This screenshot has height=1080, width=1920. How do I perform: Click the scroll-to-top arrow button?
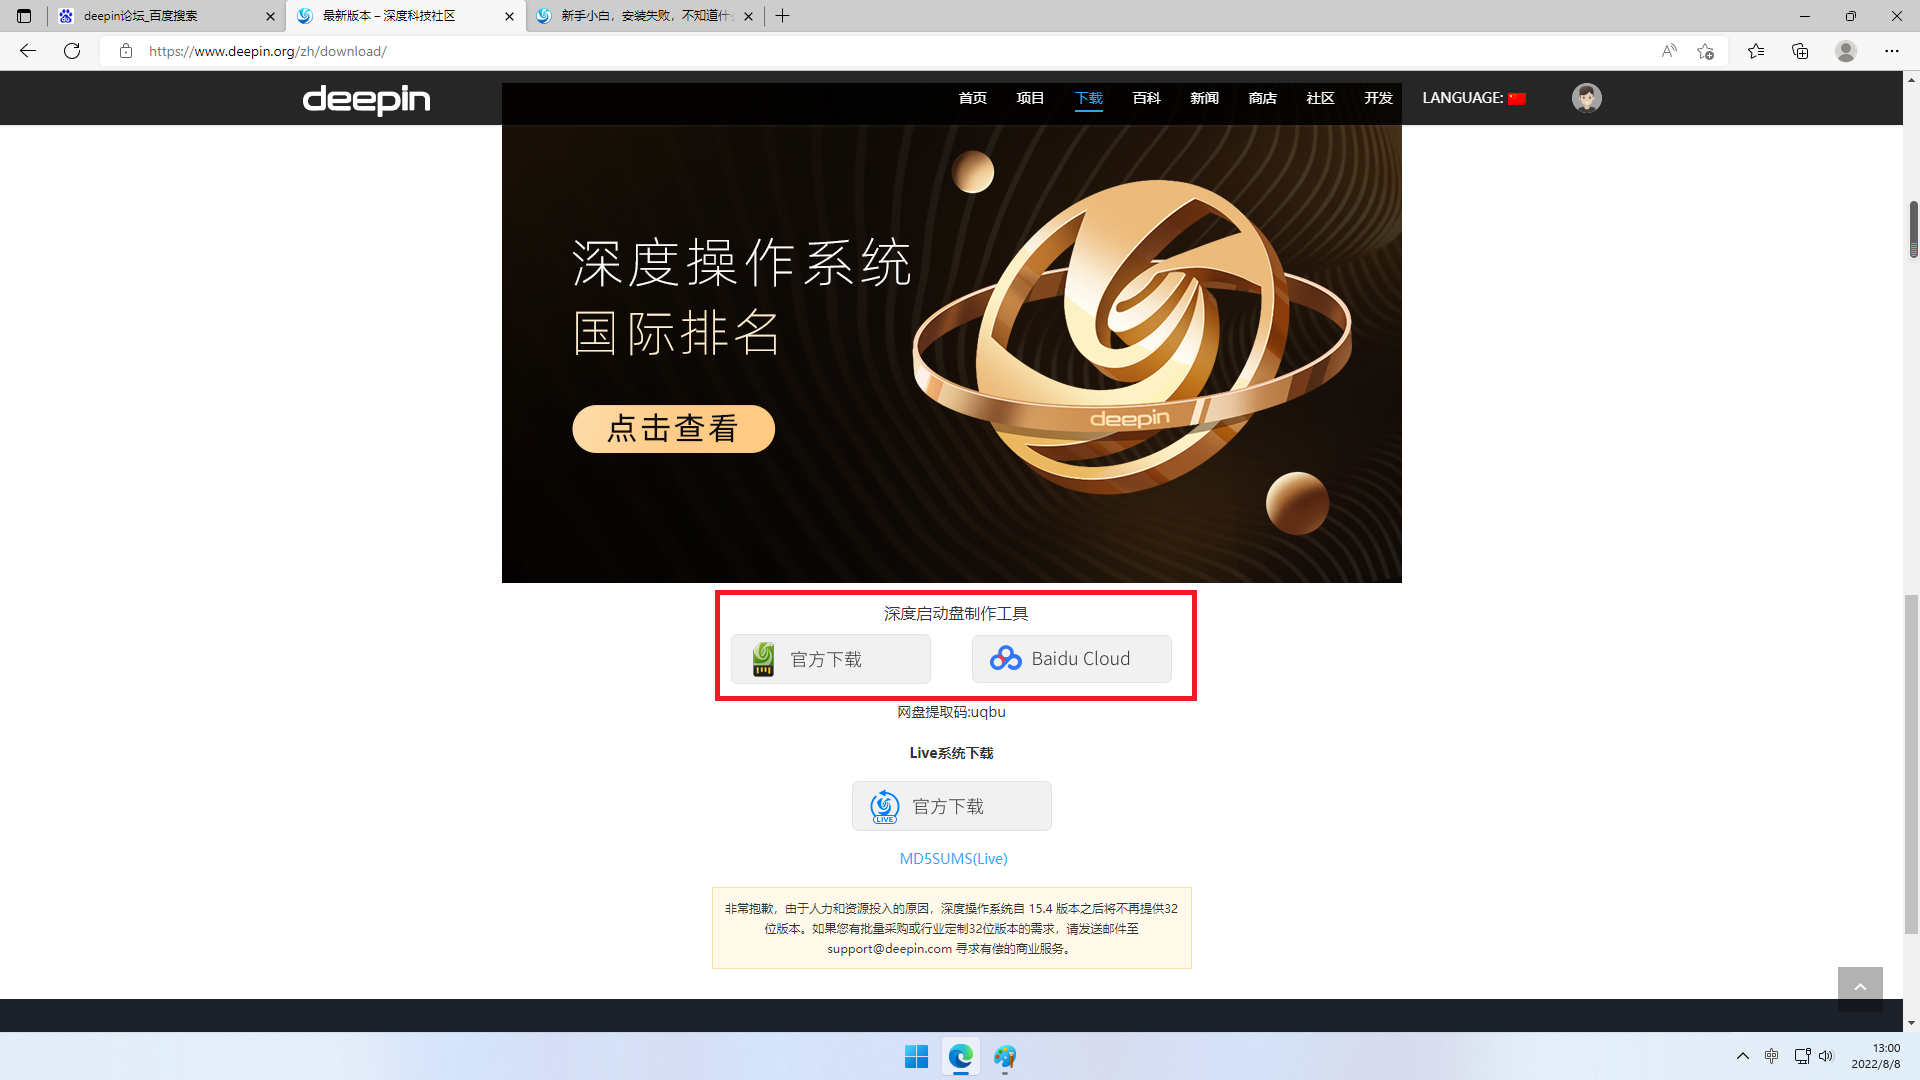(1860, 988)
